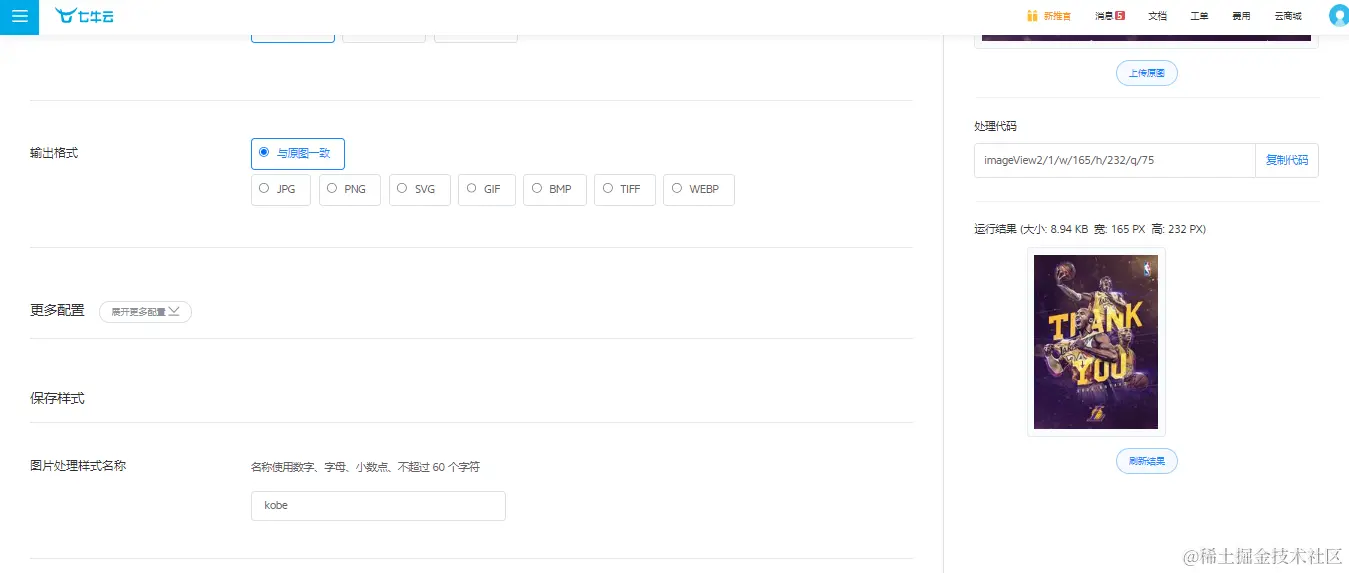Open 消息 messages in top navigation

pyautogui.click(x=1104, y=16)
